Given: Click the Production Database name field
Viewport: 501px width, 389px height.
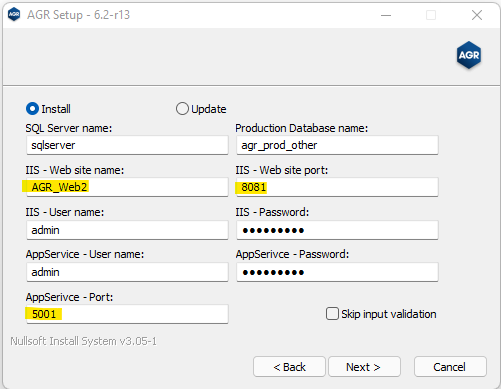Looking at the screenshot, I should point(337,145).
